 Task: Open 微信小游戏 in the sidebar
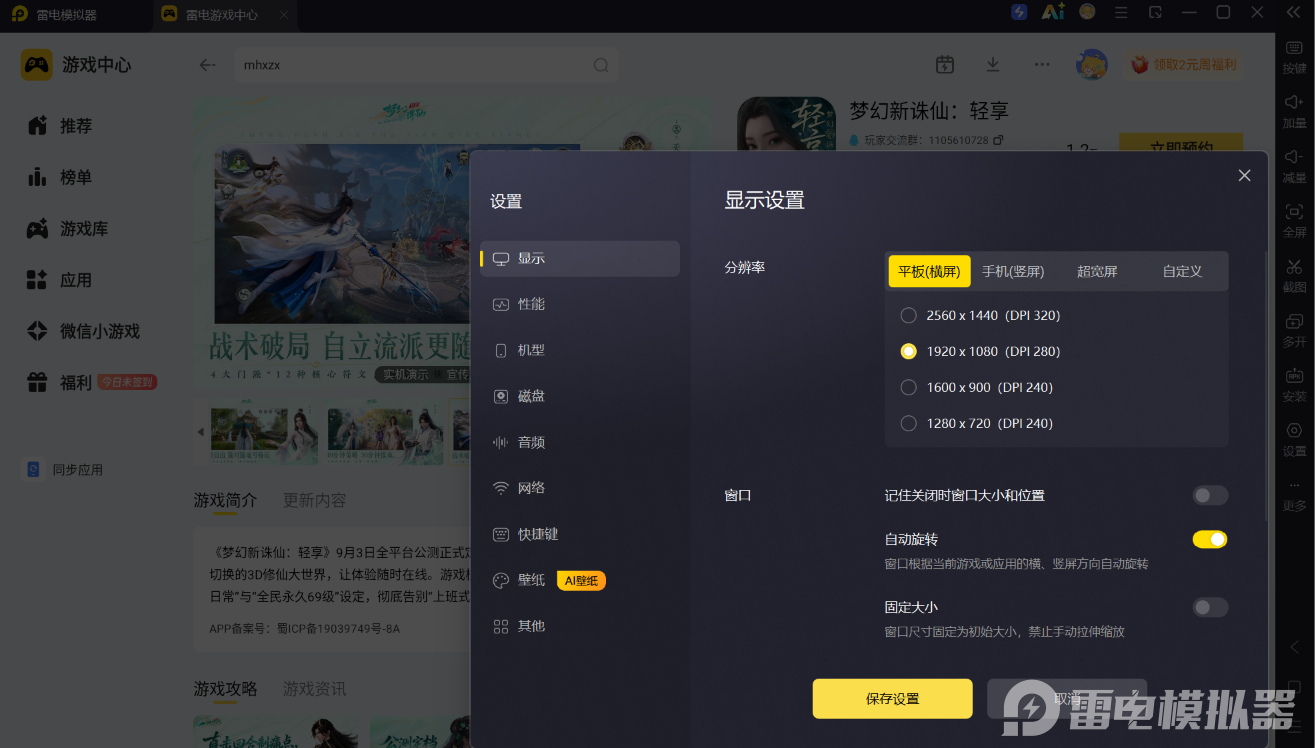(83, 331)
